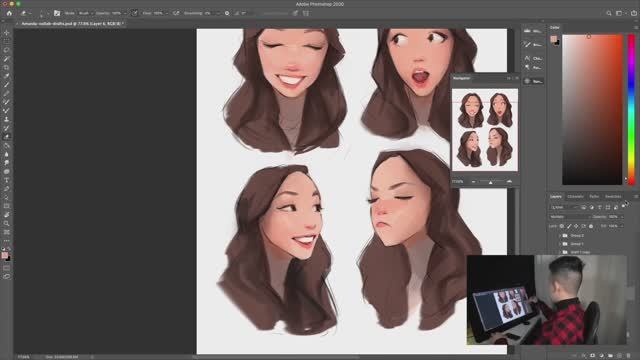Switch to the Layers tab

556,196
